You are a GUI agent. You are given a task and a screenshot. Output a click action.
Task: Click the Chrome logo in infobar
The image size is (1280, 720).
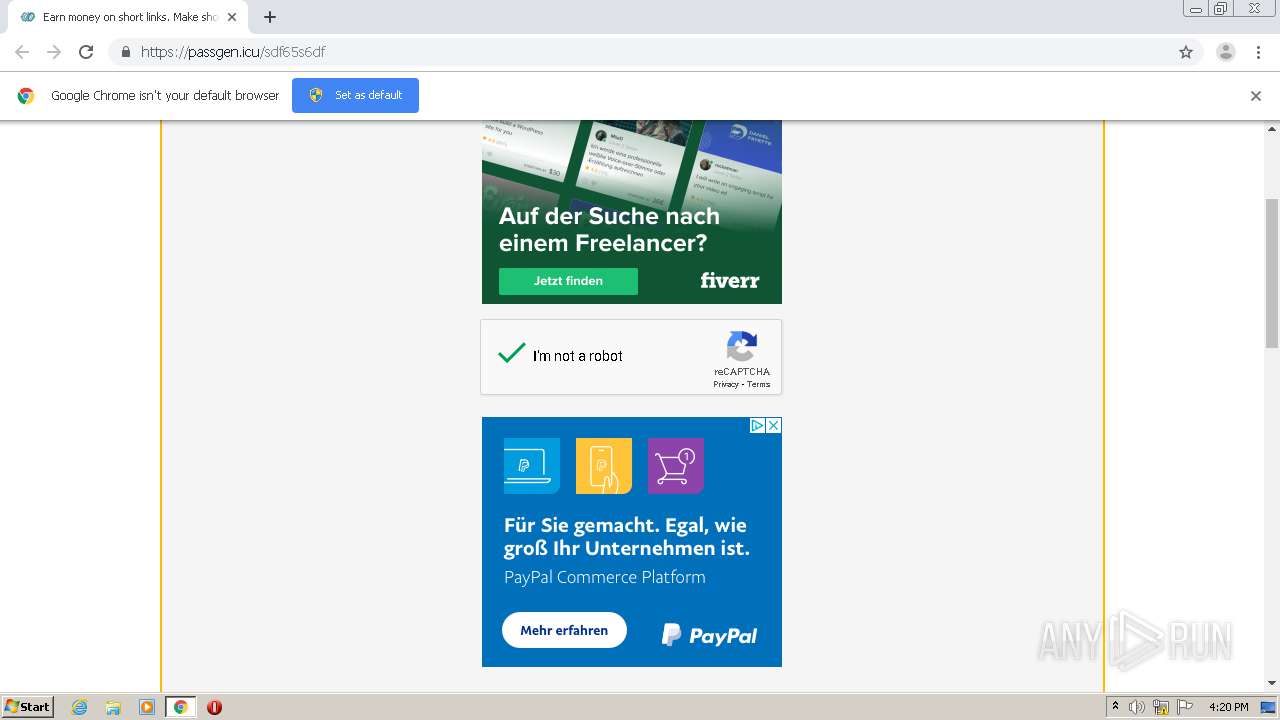click(26, 96)
